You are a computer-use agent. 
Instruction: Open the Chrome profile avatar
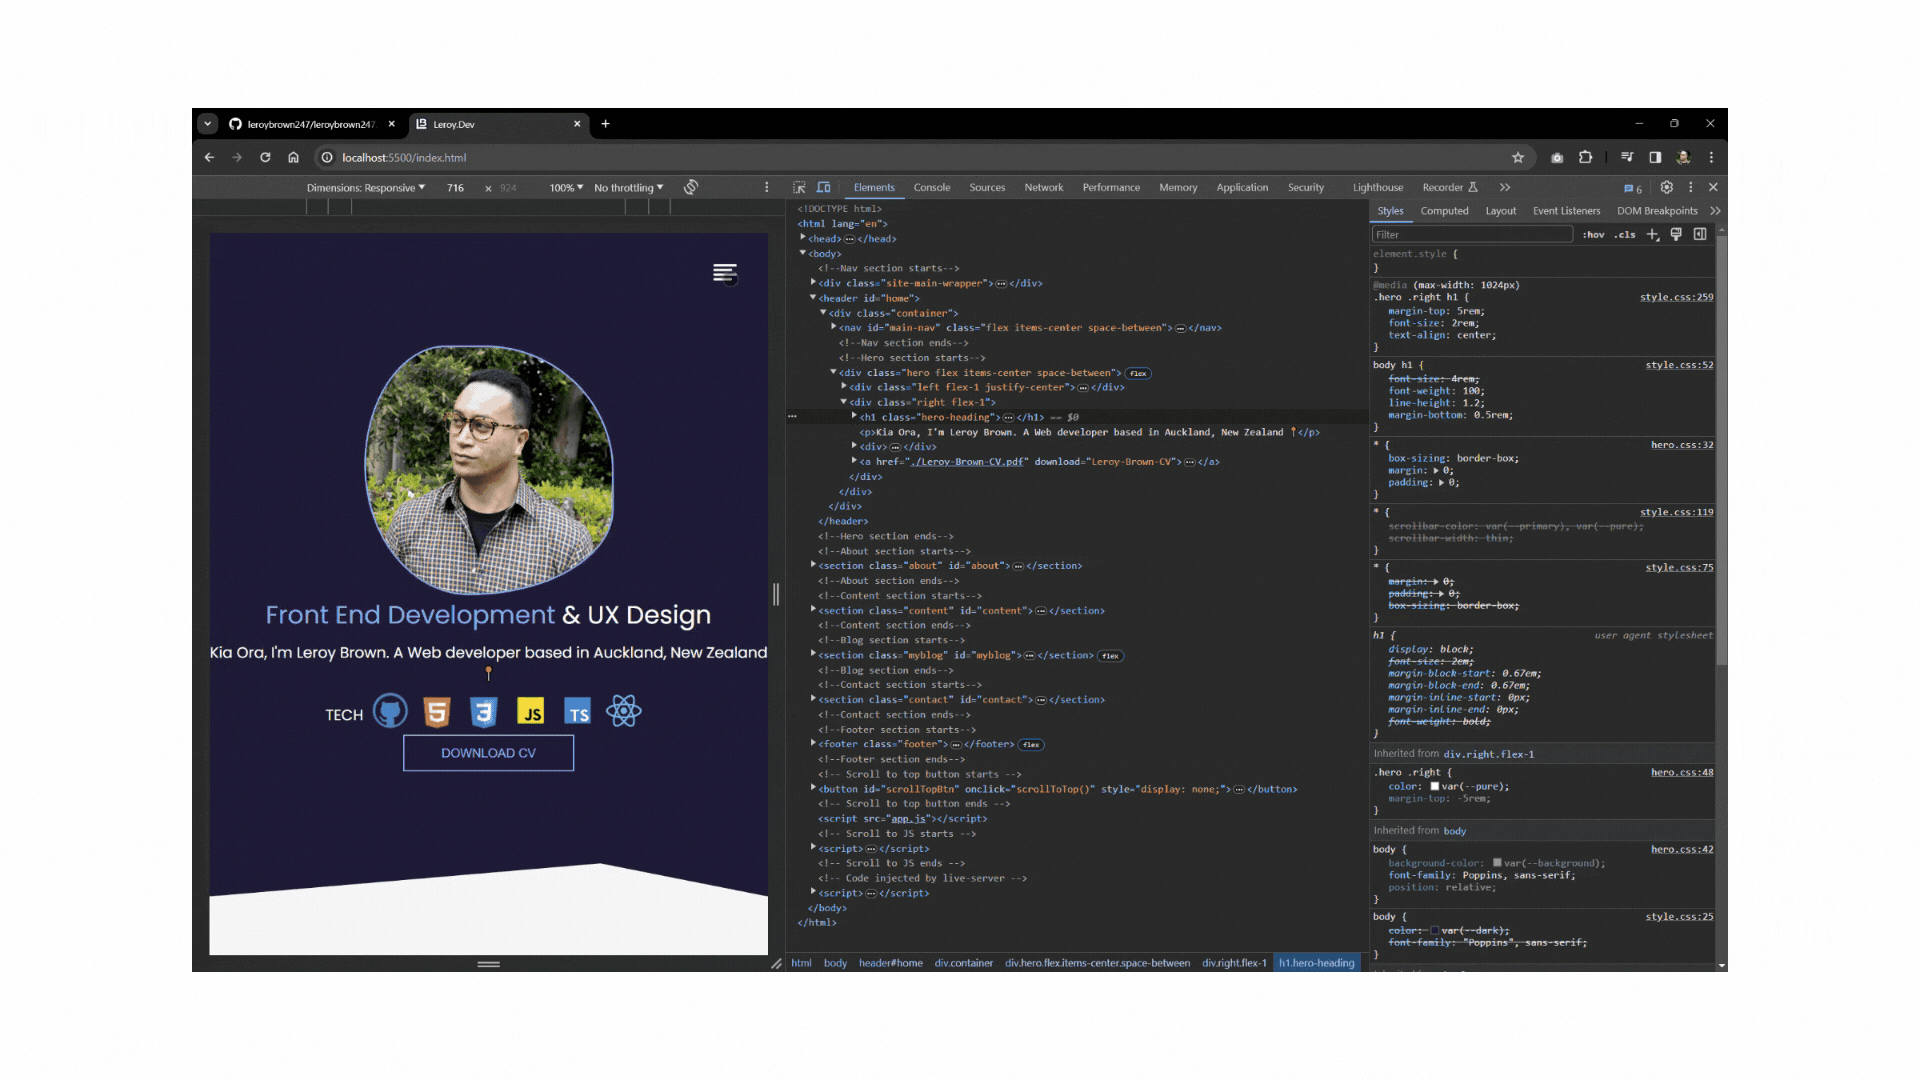(1683, 157)
